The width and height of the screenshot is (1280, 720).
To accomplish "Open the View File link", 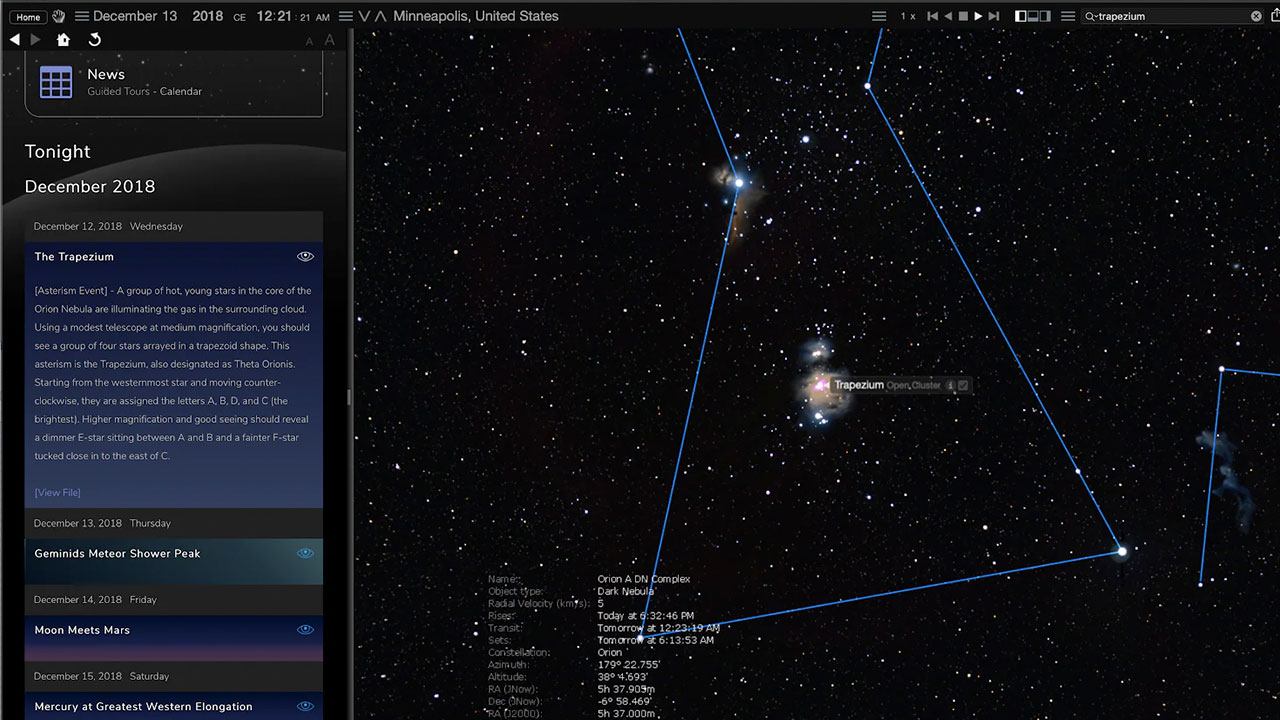I will 57,492.
